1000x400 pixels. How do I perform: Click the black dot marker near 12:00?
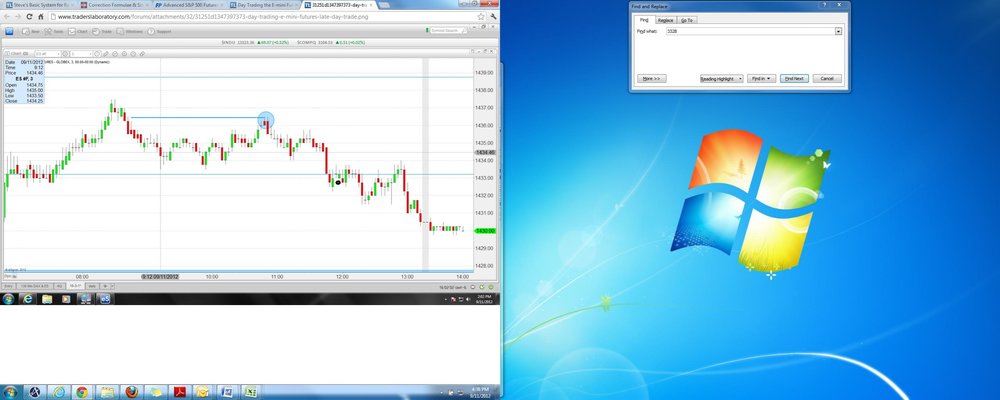[338, 182]
